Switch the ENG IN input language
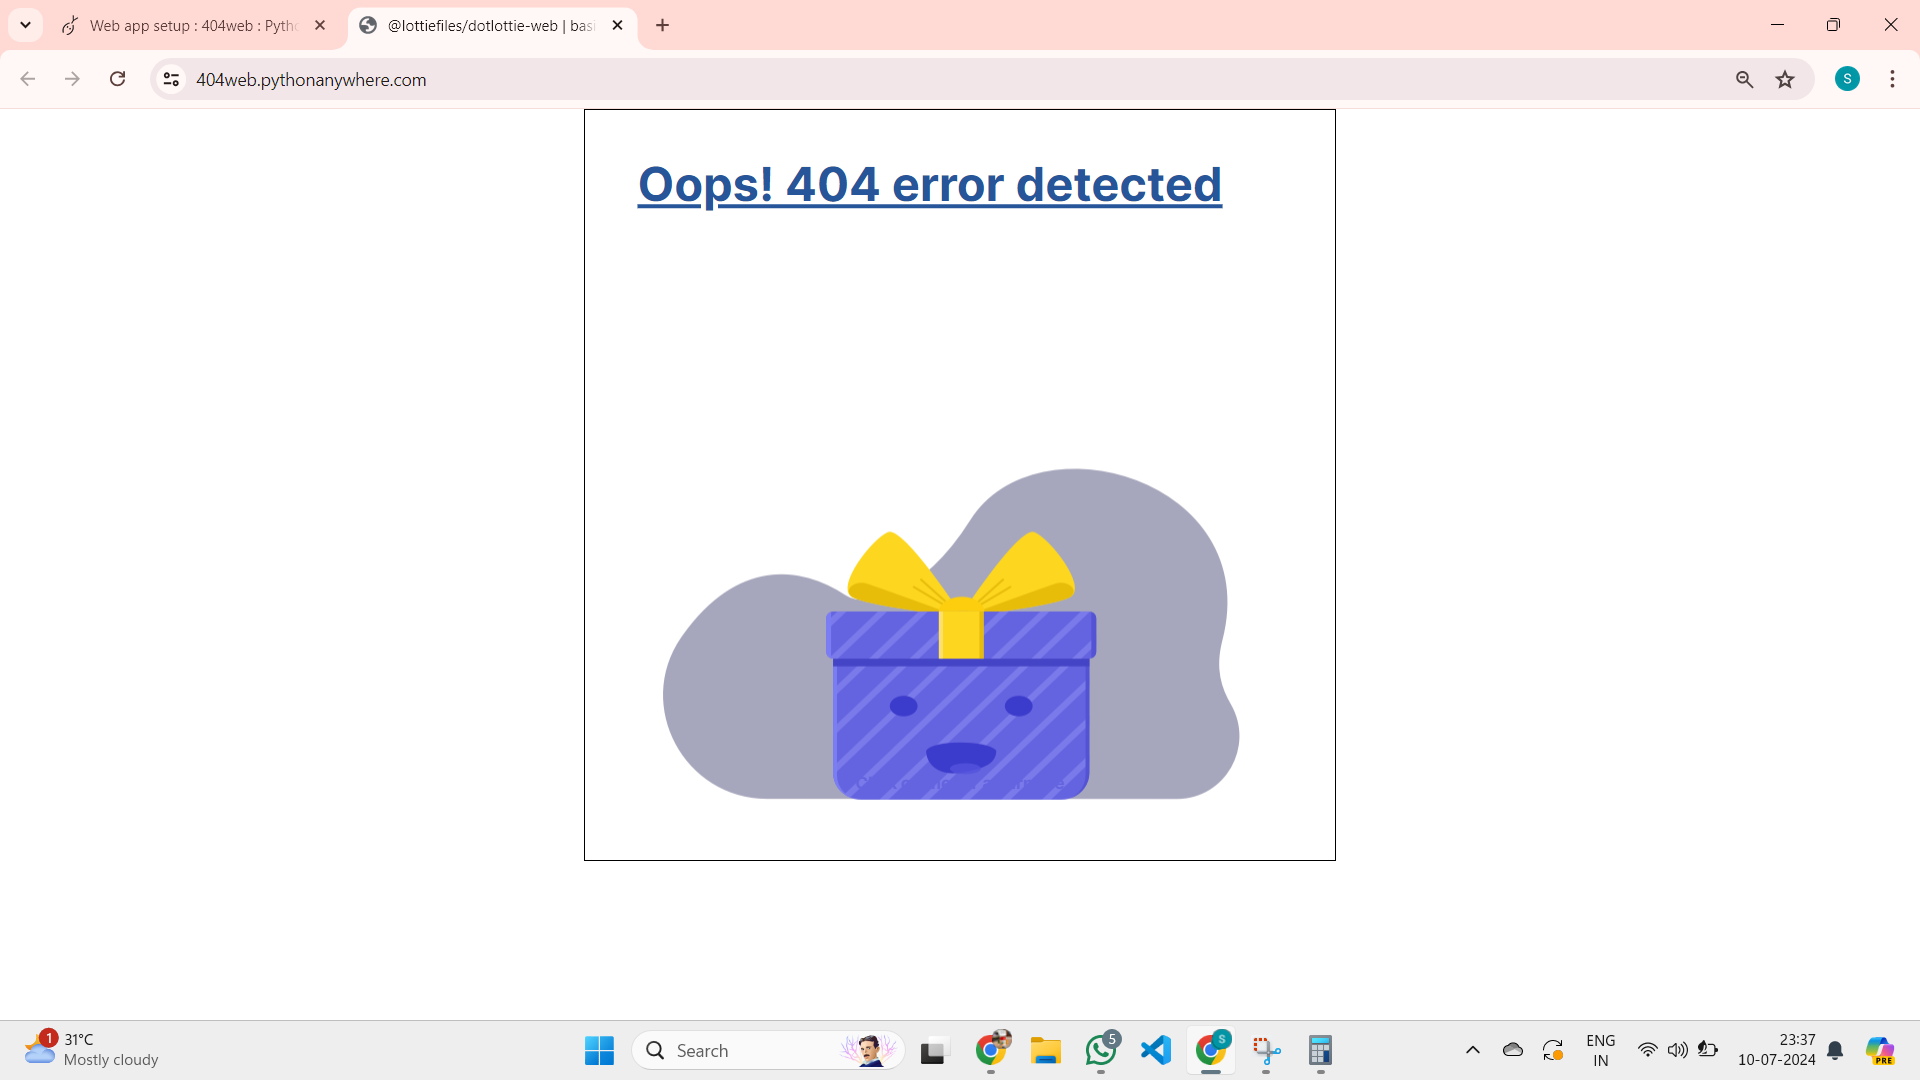 click(x=1601, y=1050)
